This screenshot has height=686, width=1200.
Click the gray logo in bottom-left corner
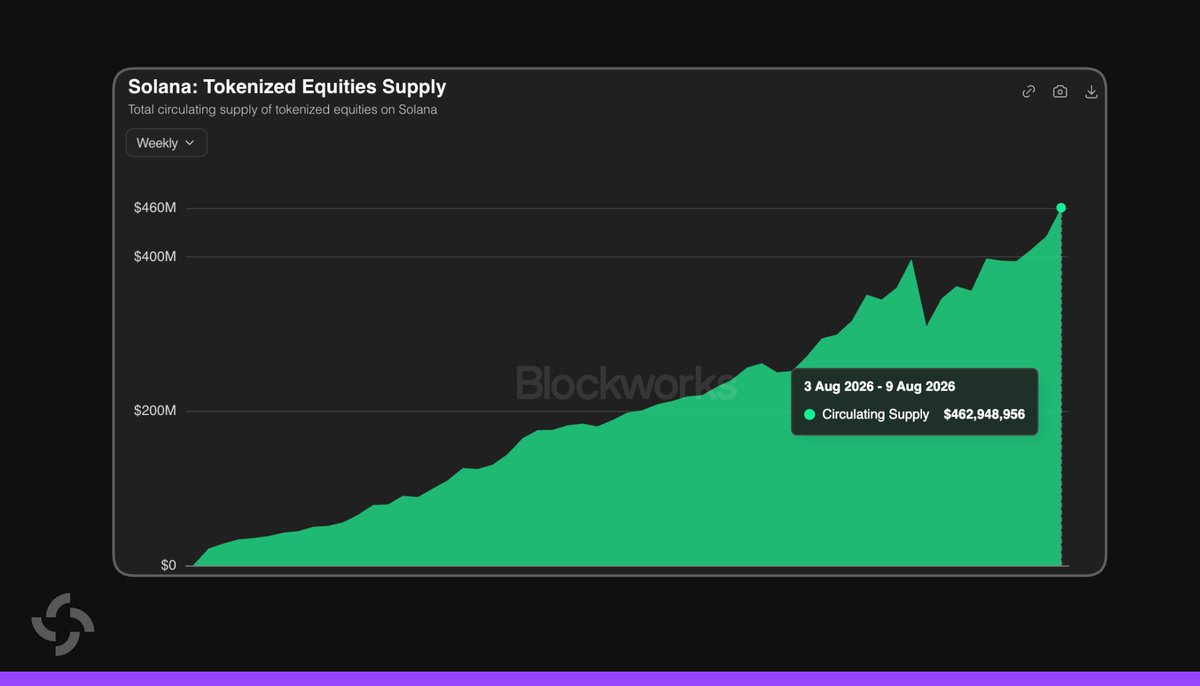pyautogui.click(x=63, y=624)
